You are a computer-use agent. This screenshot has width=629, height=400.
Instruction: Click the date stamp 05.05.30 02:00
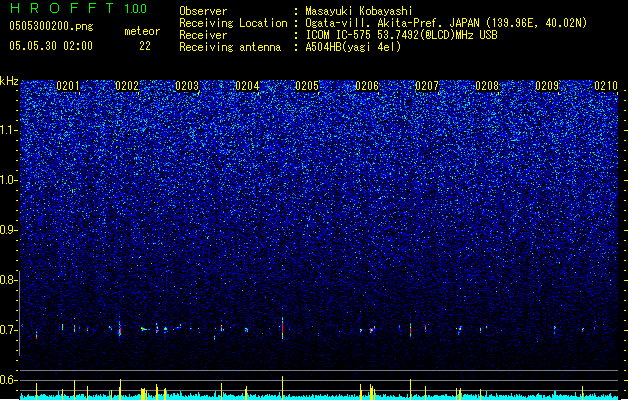pyautogui.click(x=51, y=46)
